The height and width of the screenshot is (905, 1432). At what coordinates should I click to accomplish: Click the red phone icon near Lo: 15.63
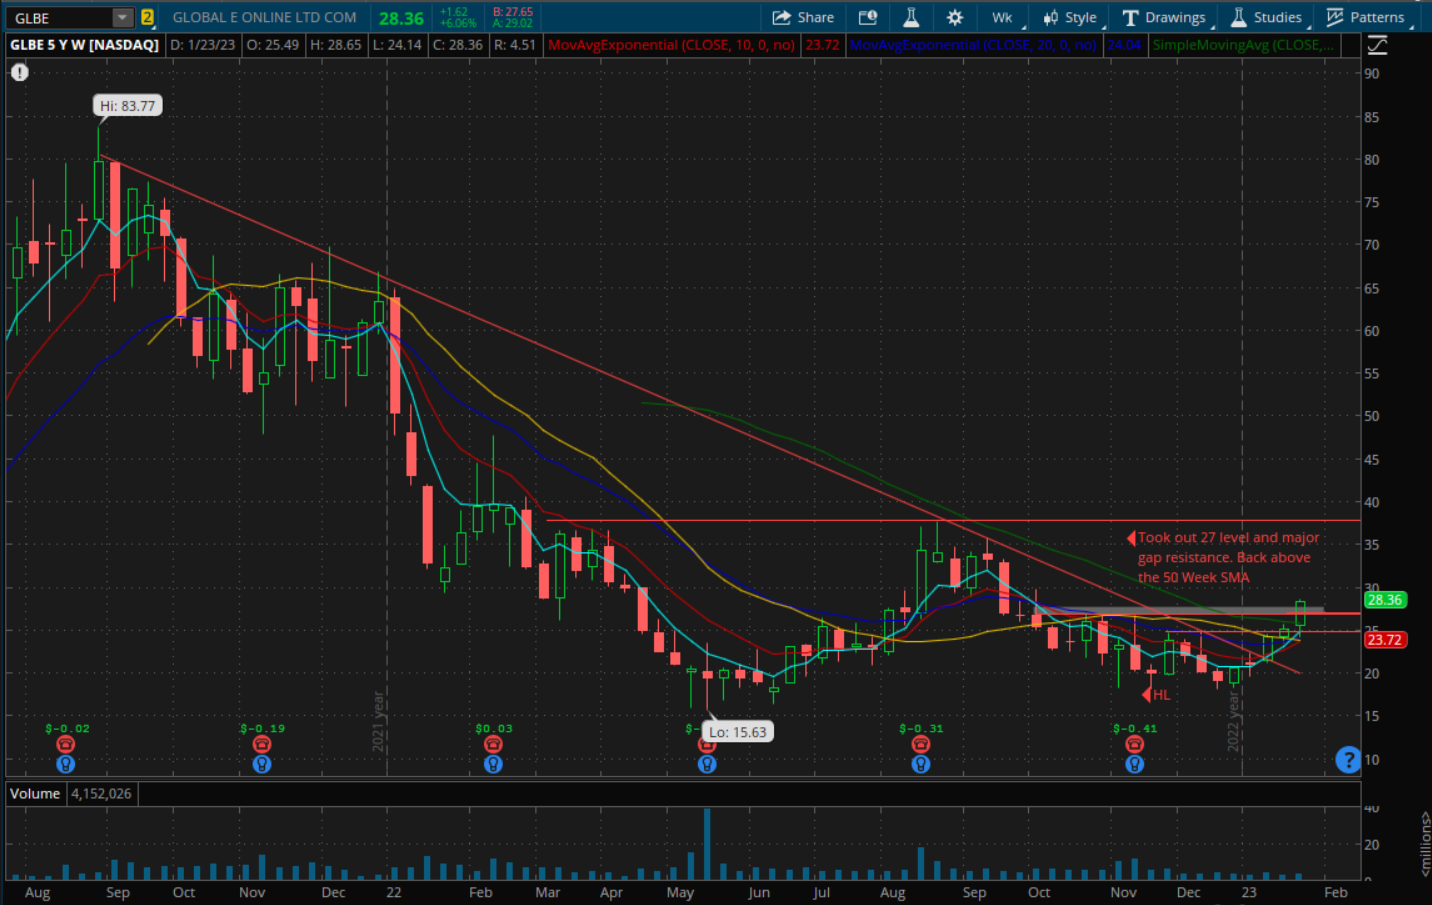tap(707, 746)
